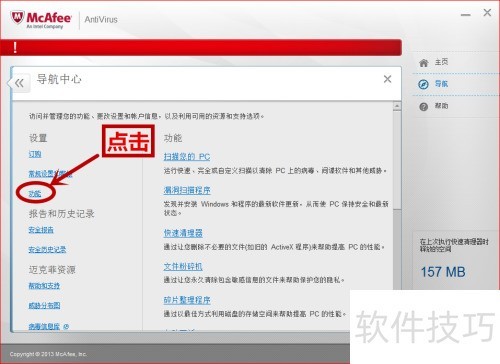Viewport: 500px width, 364px height.
Task: Click the McAfee shield logo
Action: [17, 18]
